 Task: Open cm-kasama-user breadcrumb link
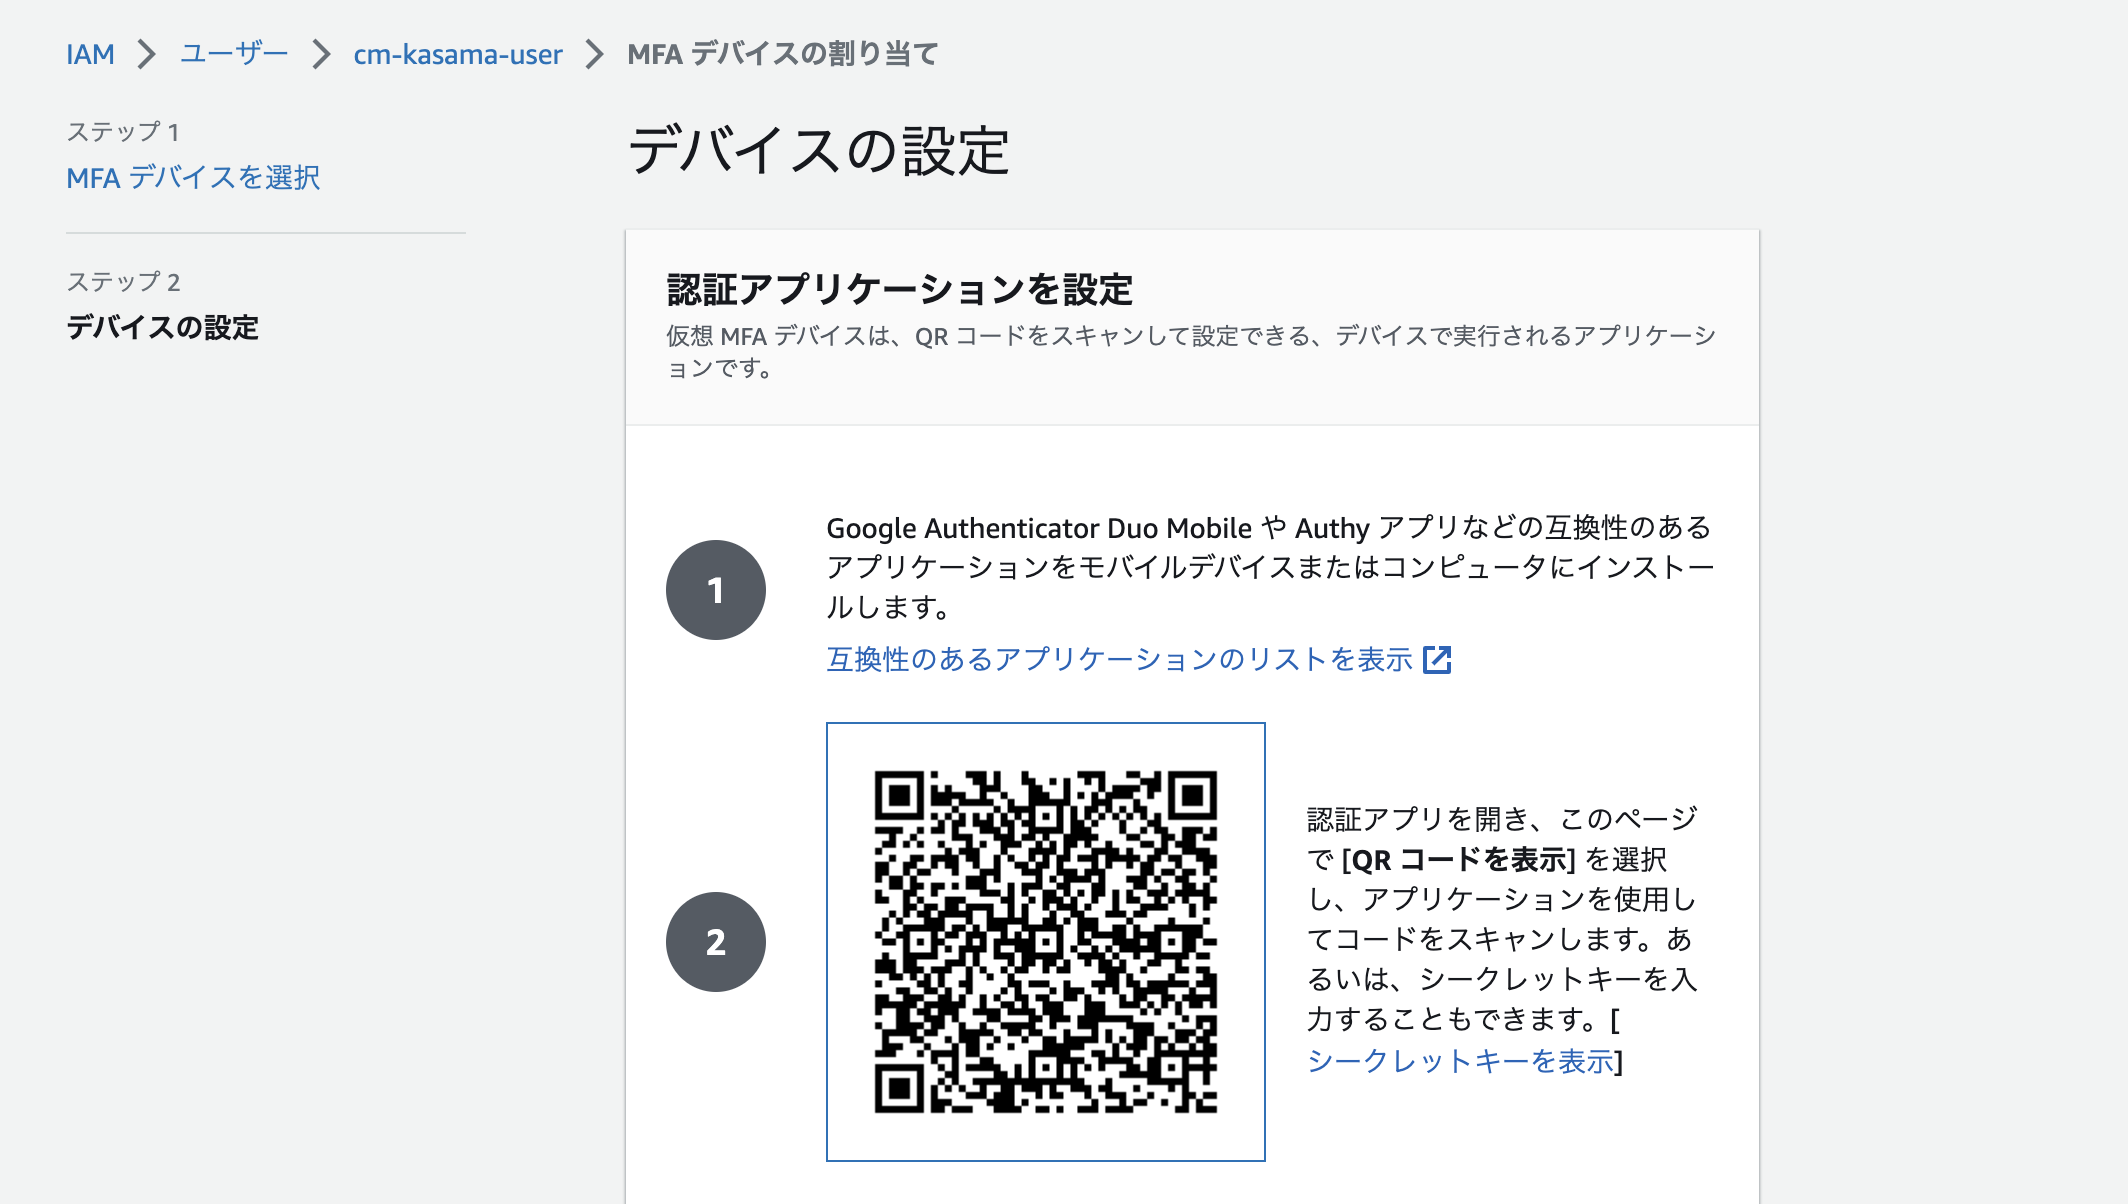(458, 54)
